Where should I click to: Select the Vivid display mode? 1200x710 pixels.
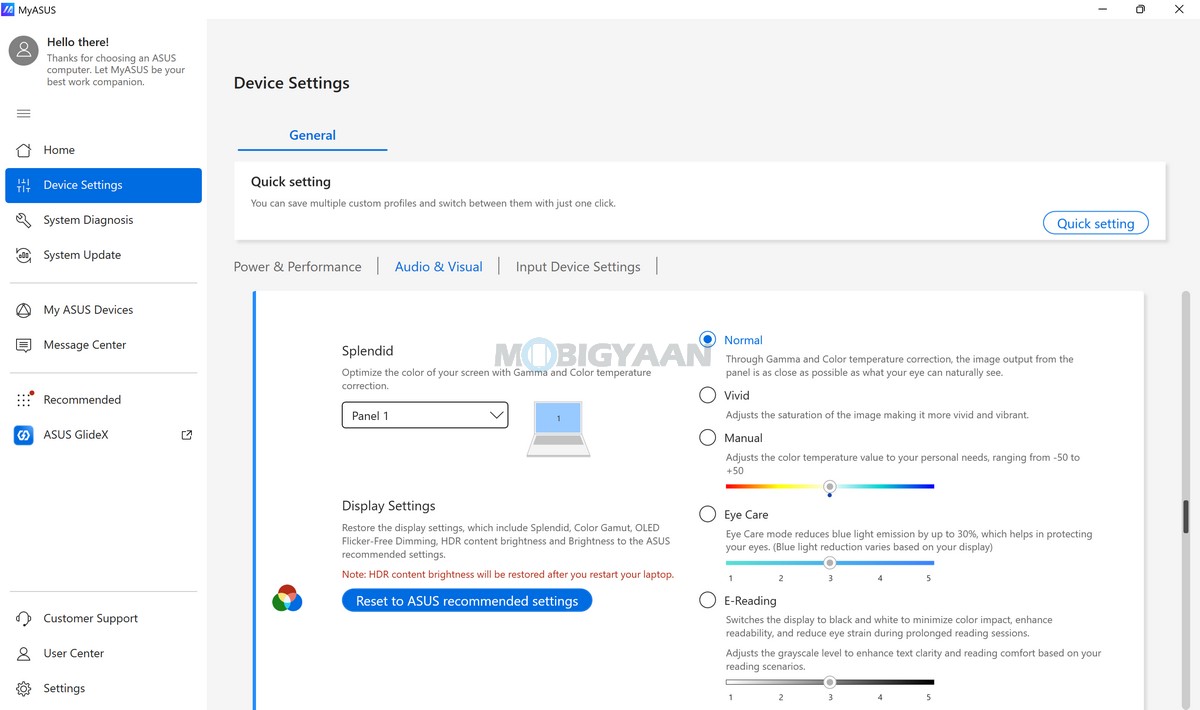(x=708, y=395)
